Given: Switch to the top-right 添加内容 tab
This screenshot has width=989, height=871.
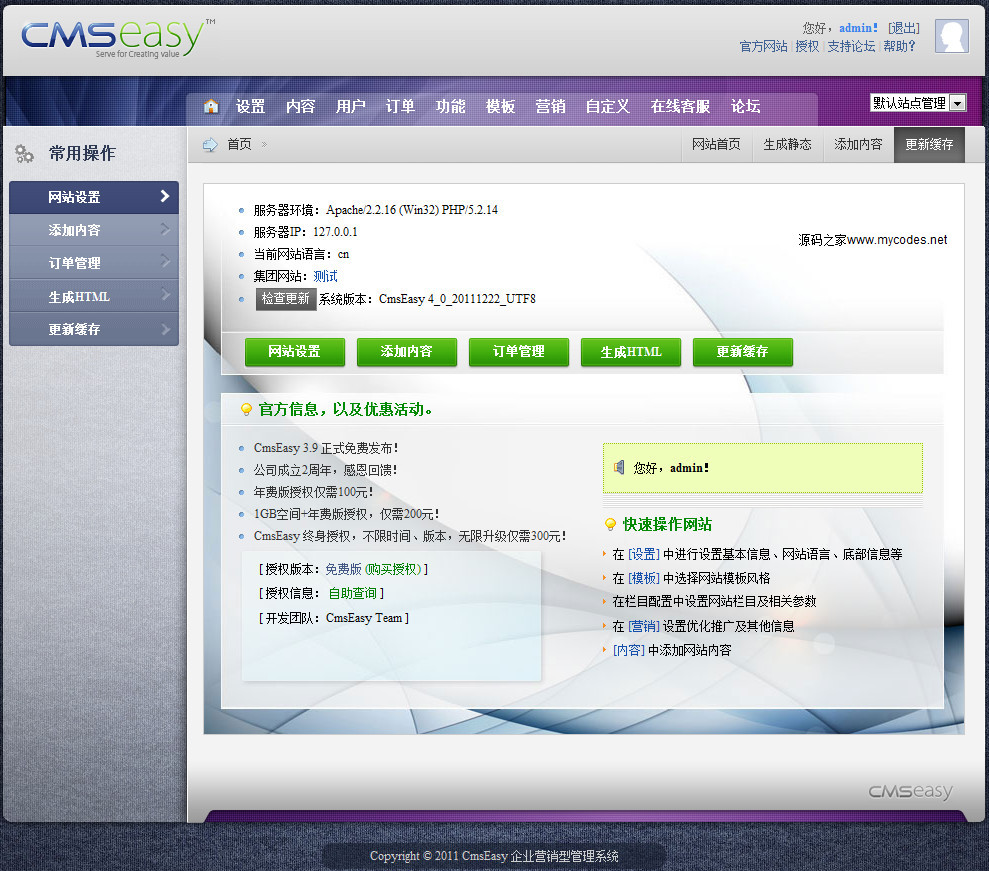Looking at the screenshot, I should click(858, 144).
